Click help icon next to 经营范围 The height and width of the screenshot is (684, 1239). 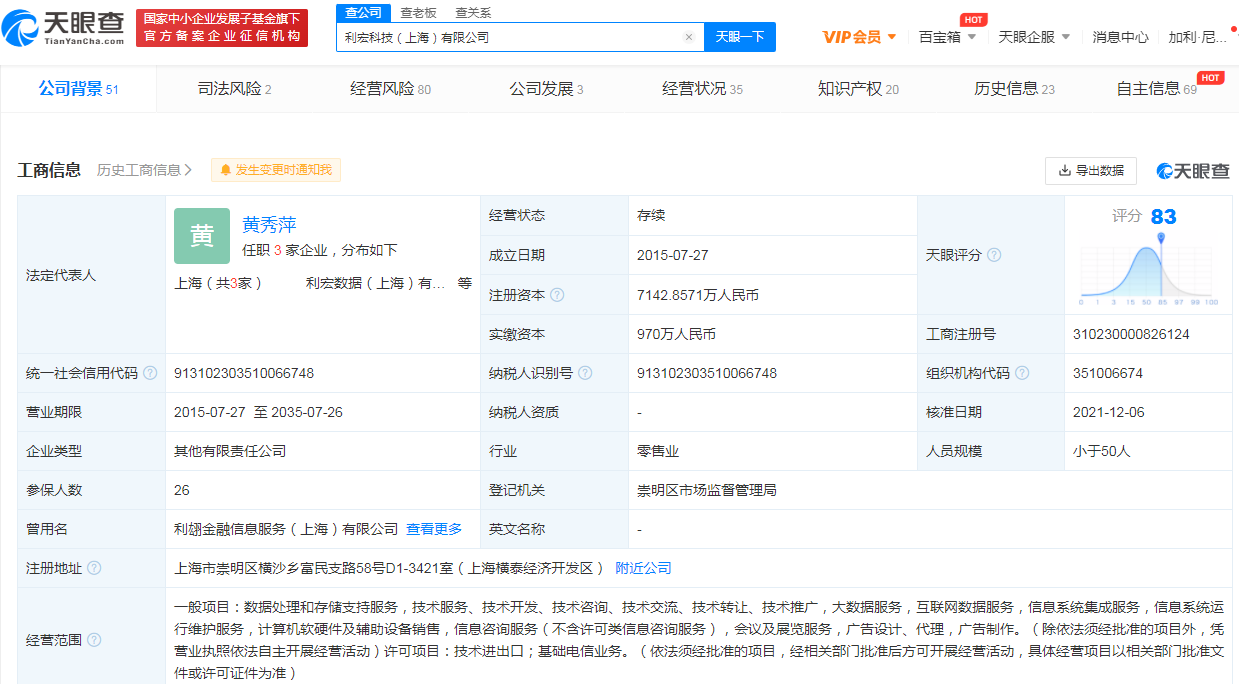94,640
